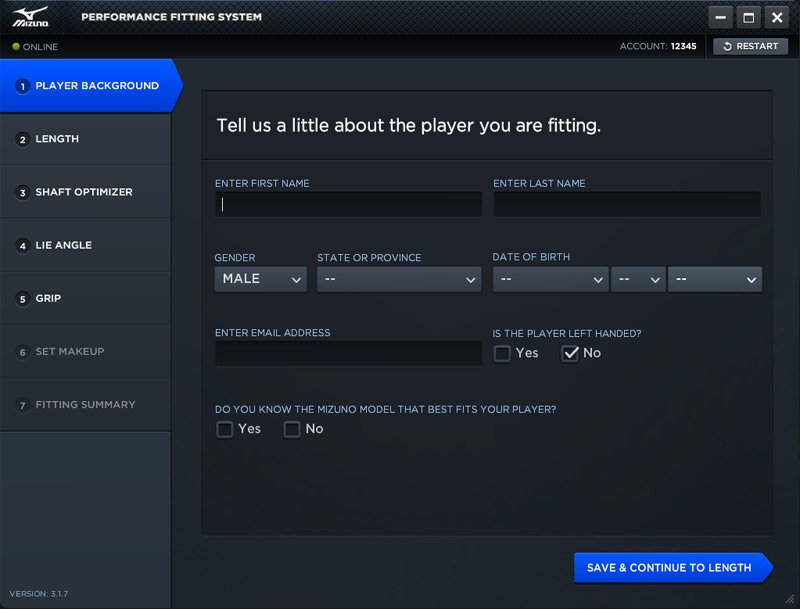Open the Shaft Optimizer step
800x609 pixels.
coord(85,192)
